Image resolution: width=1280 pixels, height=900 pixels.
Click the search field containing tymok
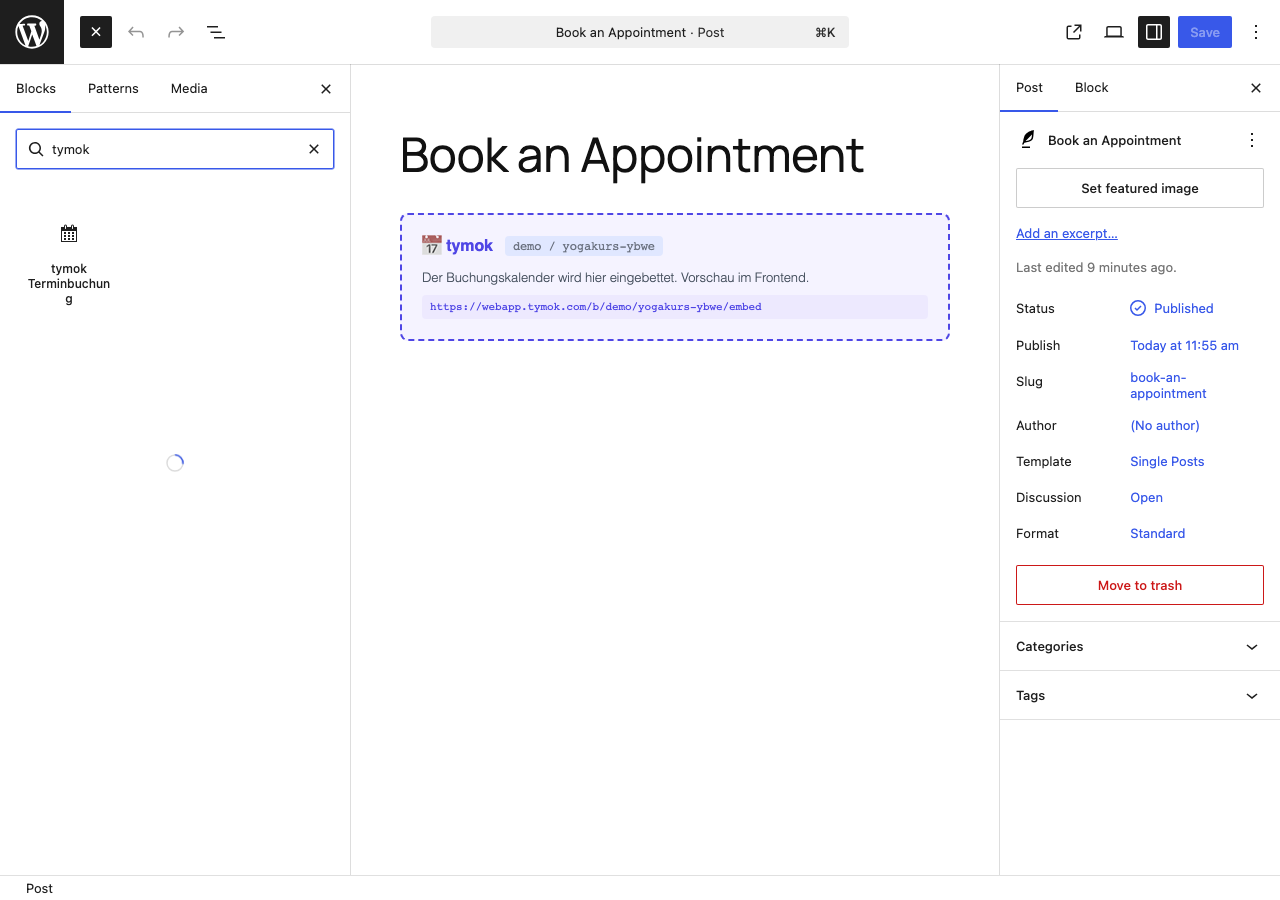[175, 149]
